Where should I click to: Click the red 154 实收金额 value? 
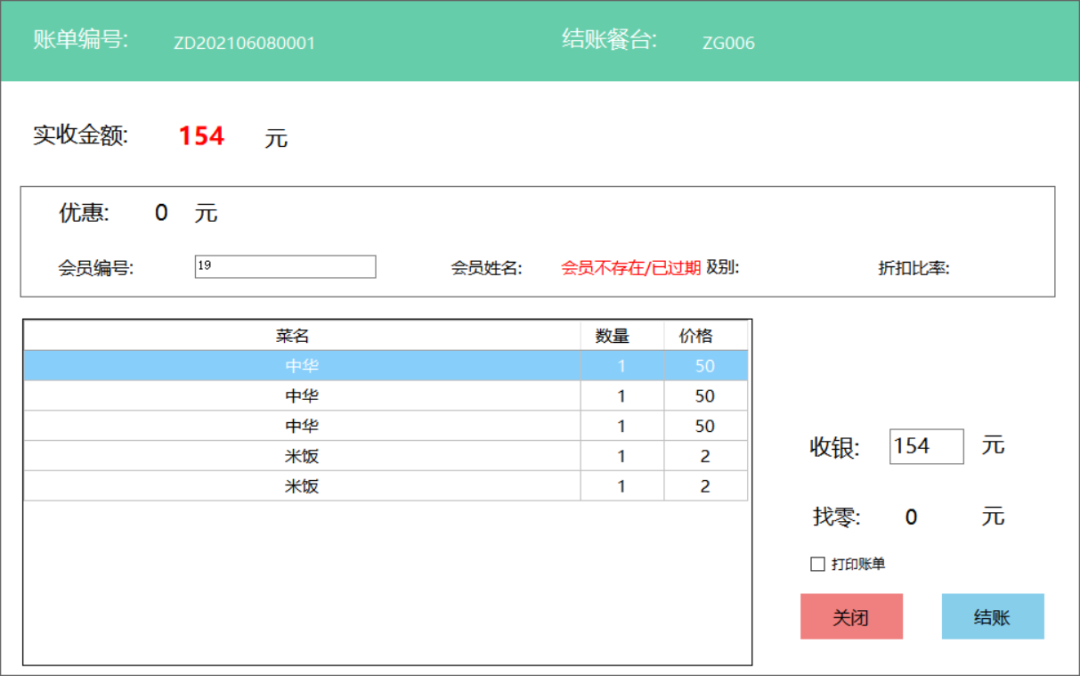coord(201,136)
